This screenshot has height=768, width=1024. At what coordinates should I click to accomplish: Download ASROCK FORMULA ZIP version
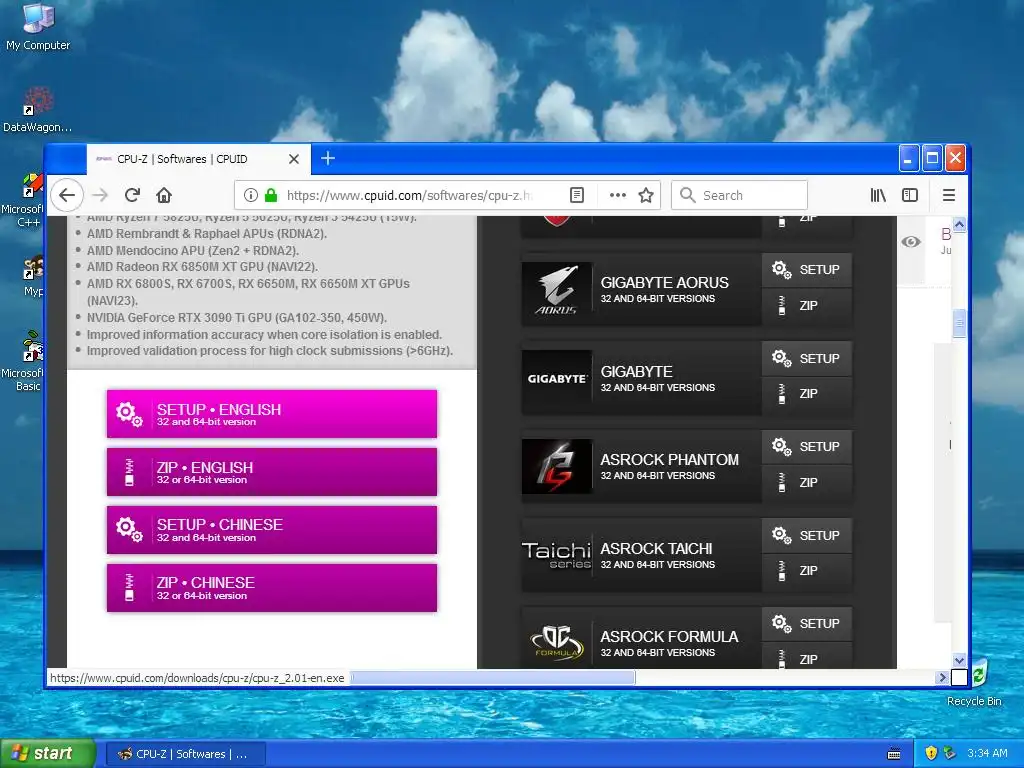pos(807,657)
